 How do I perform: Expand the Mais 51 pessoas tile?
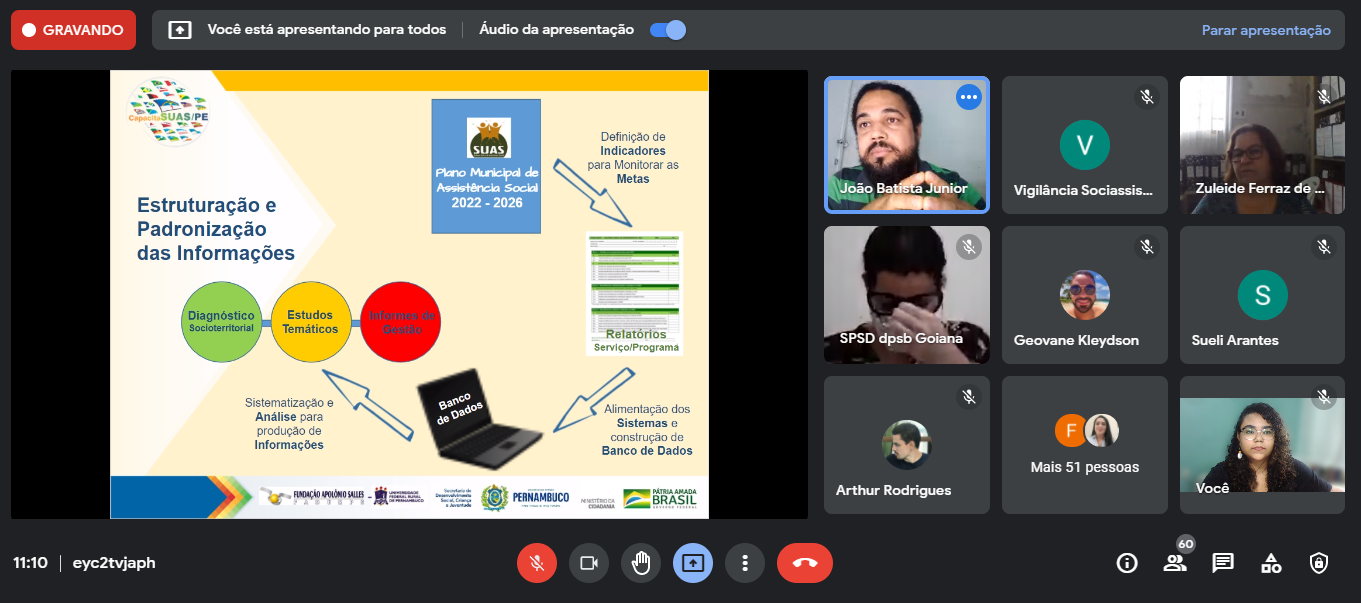coord(1084,445)
